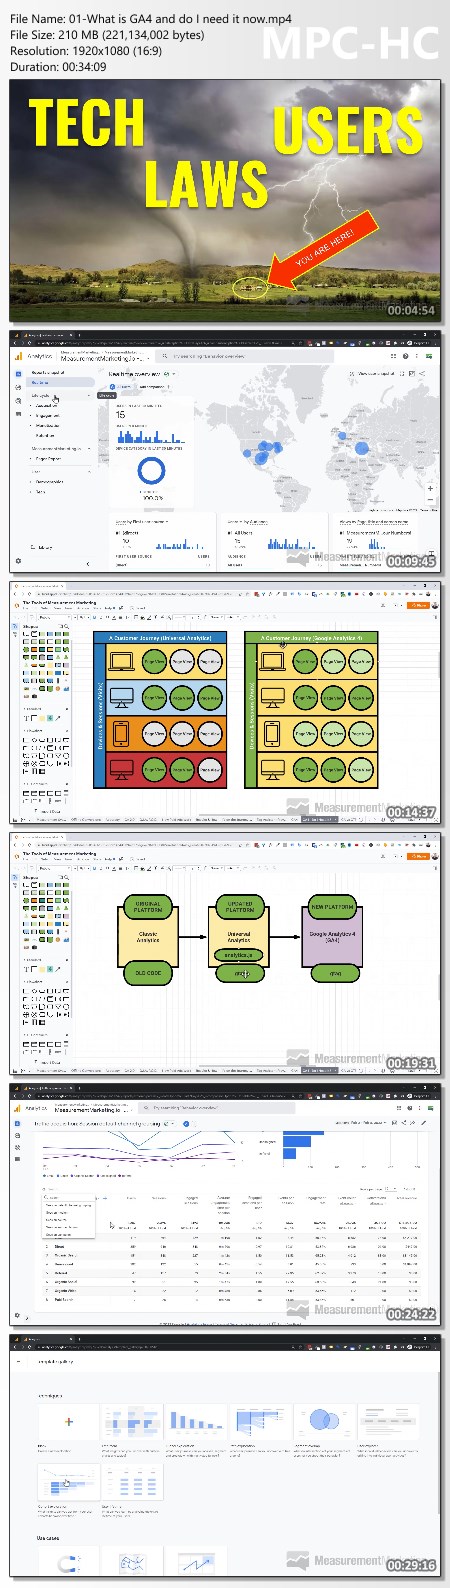Click the analytics.js green label
Screen dimensions: 450x1588
(239, 956)
